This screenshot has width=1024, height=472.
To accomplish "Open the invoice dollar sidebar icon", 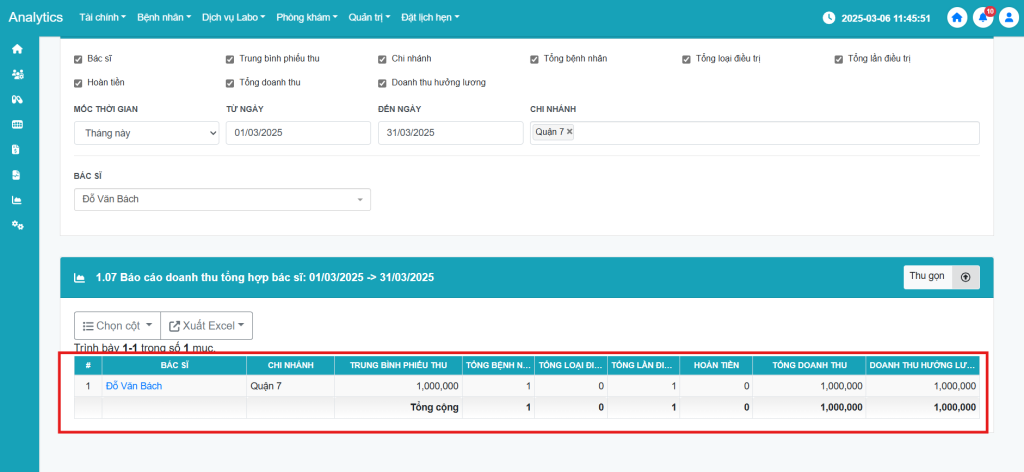I will (x=17, y=149).
